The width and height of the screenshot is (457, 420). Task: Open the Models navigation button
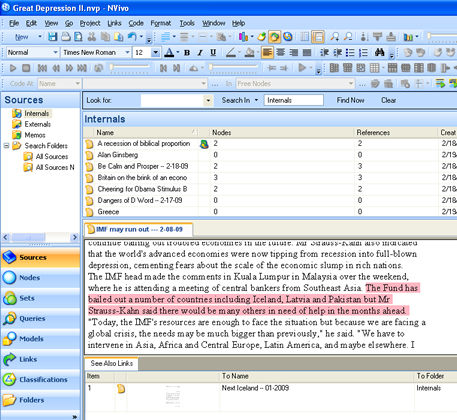point(40,339)
